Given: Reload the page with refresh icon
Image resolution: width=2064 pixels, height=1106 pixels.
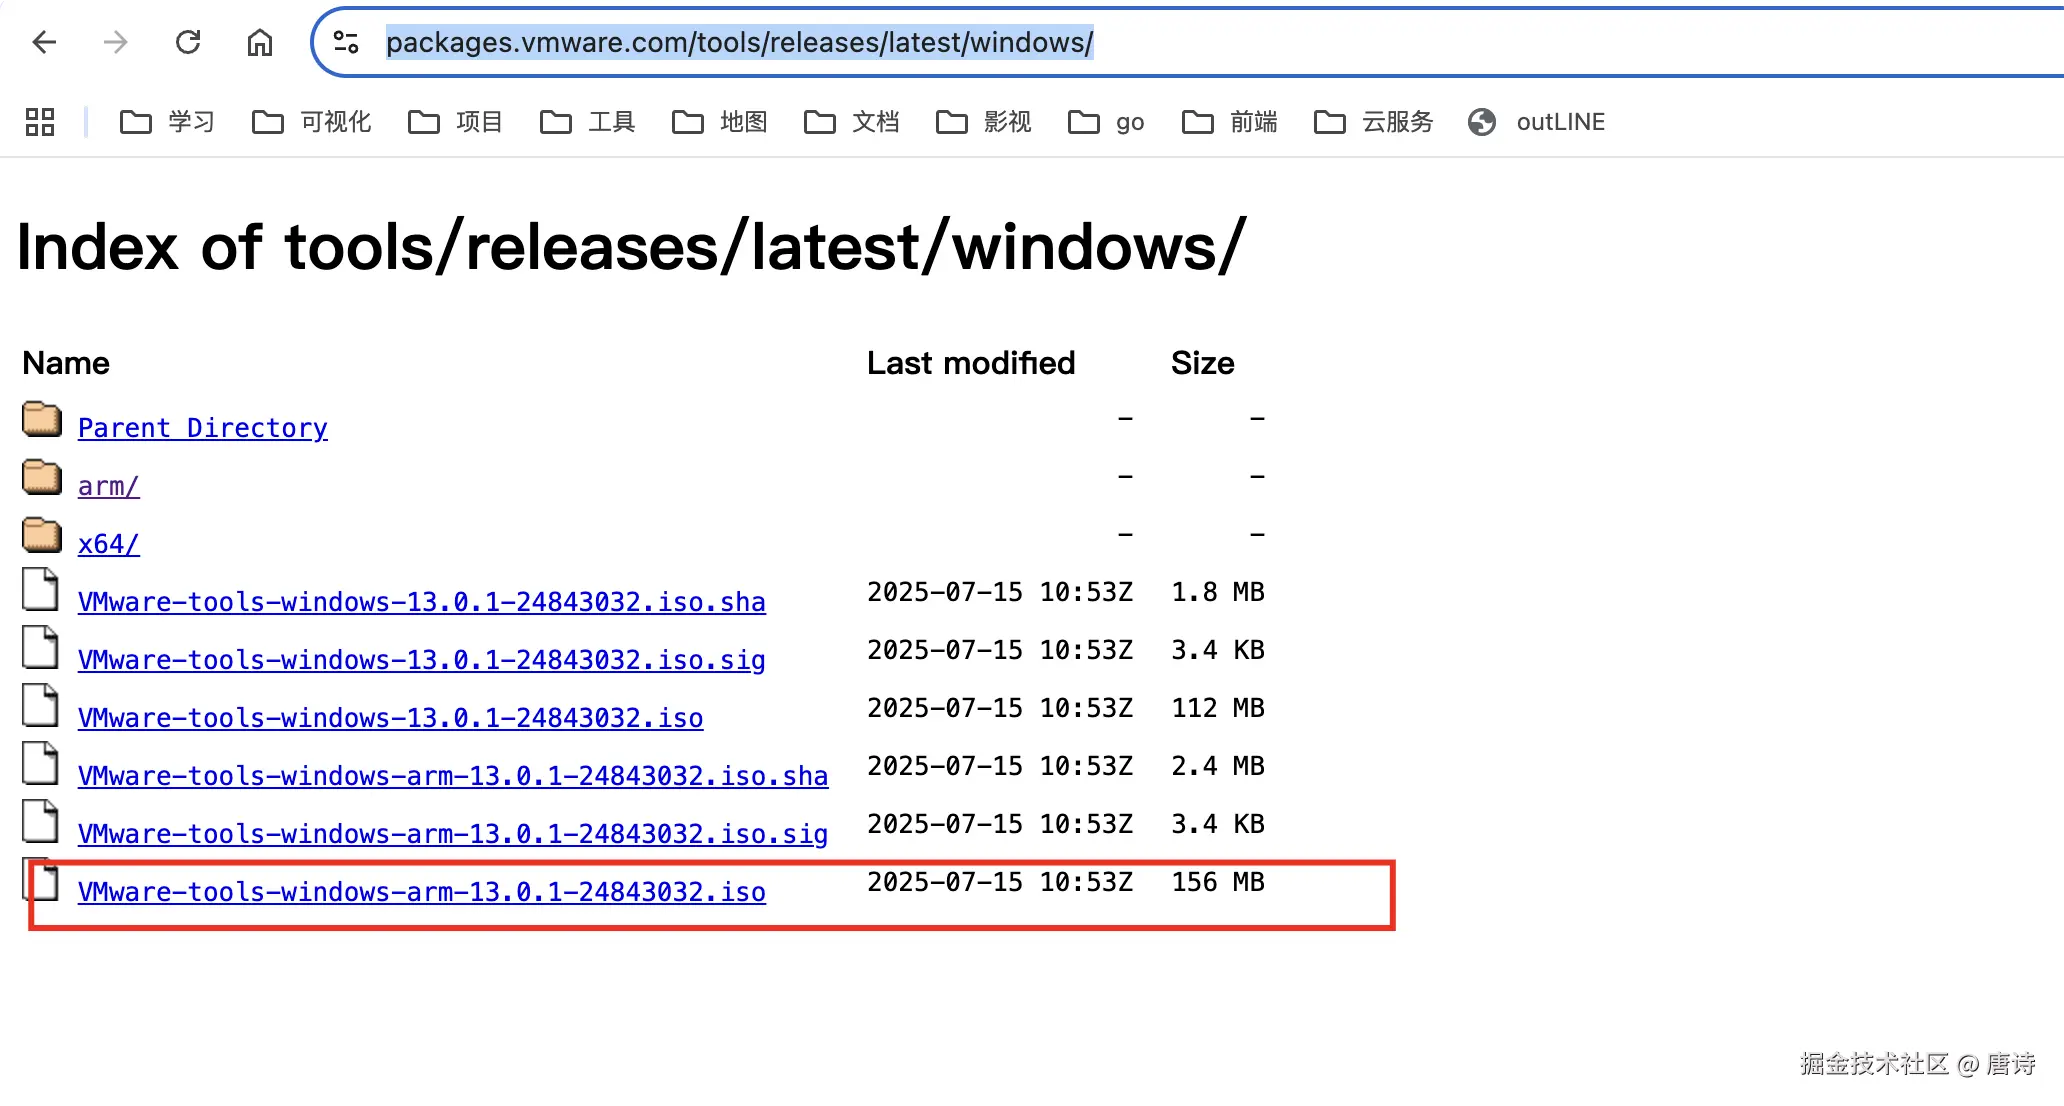Looking at the screenshot, I should click(188, 42).
